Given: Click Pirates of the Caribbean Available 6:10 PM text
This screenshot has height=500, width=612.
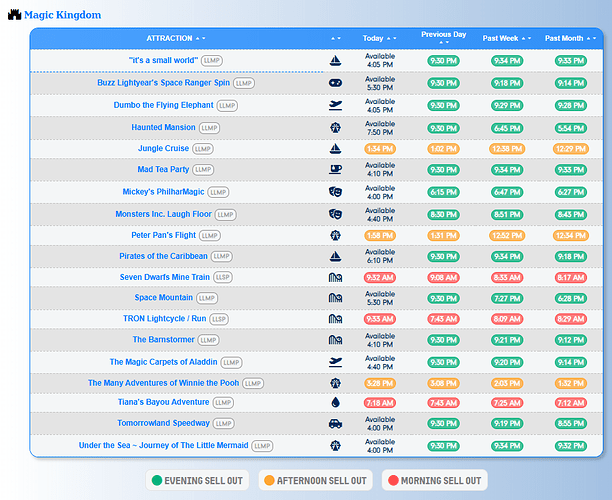Looking at the screenshot, I should coord(380,256).
